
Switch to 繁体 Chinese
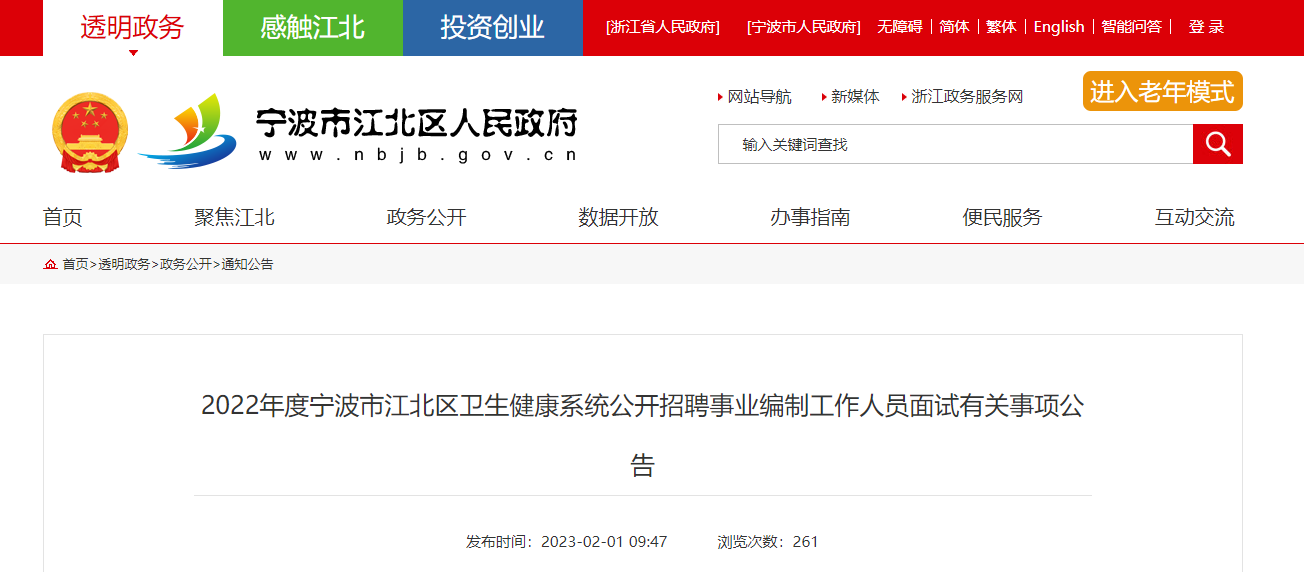pyautogui.click(x=1002, y=27)
